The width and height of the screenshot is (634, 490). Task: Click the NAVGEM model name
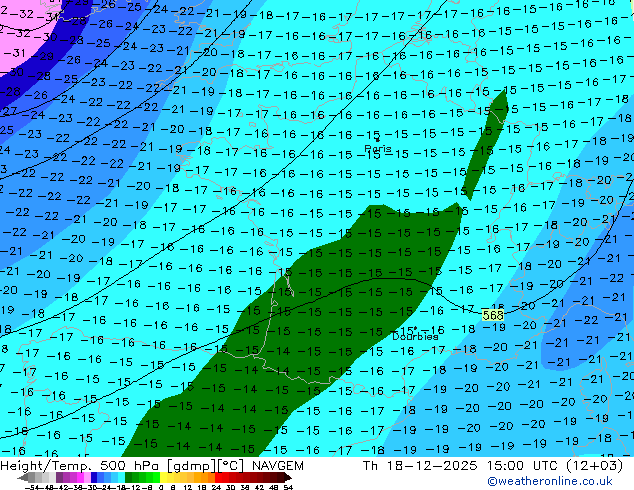[278, 466]
